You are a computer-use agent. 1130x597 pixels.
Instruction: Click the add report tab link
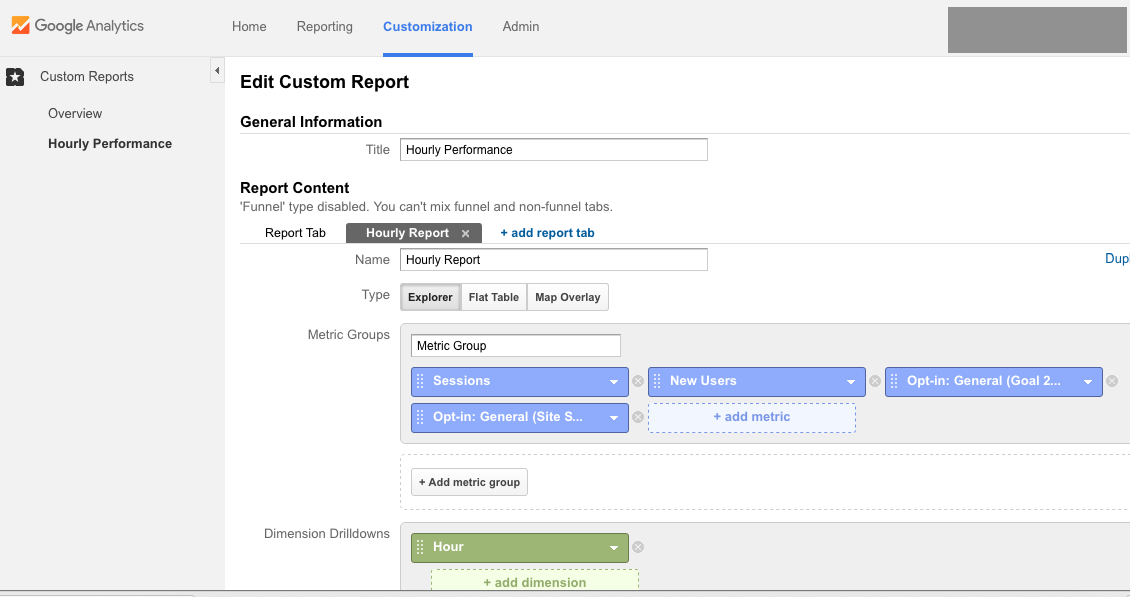[x=547, y=232]
